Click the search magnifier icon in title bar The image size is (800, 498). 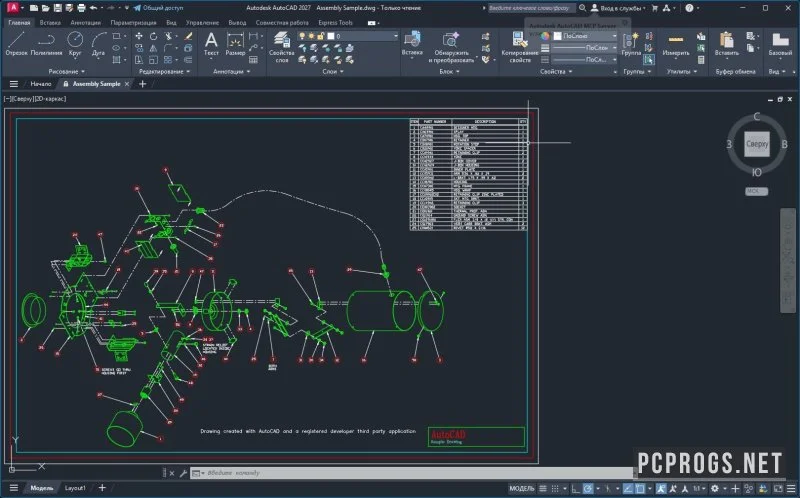click(x=582, y=8)
